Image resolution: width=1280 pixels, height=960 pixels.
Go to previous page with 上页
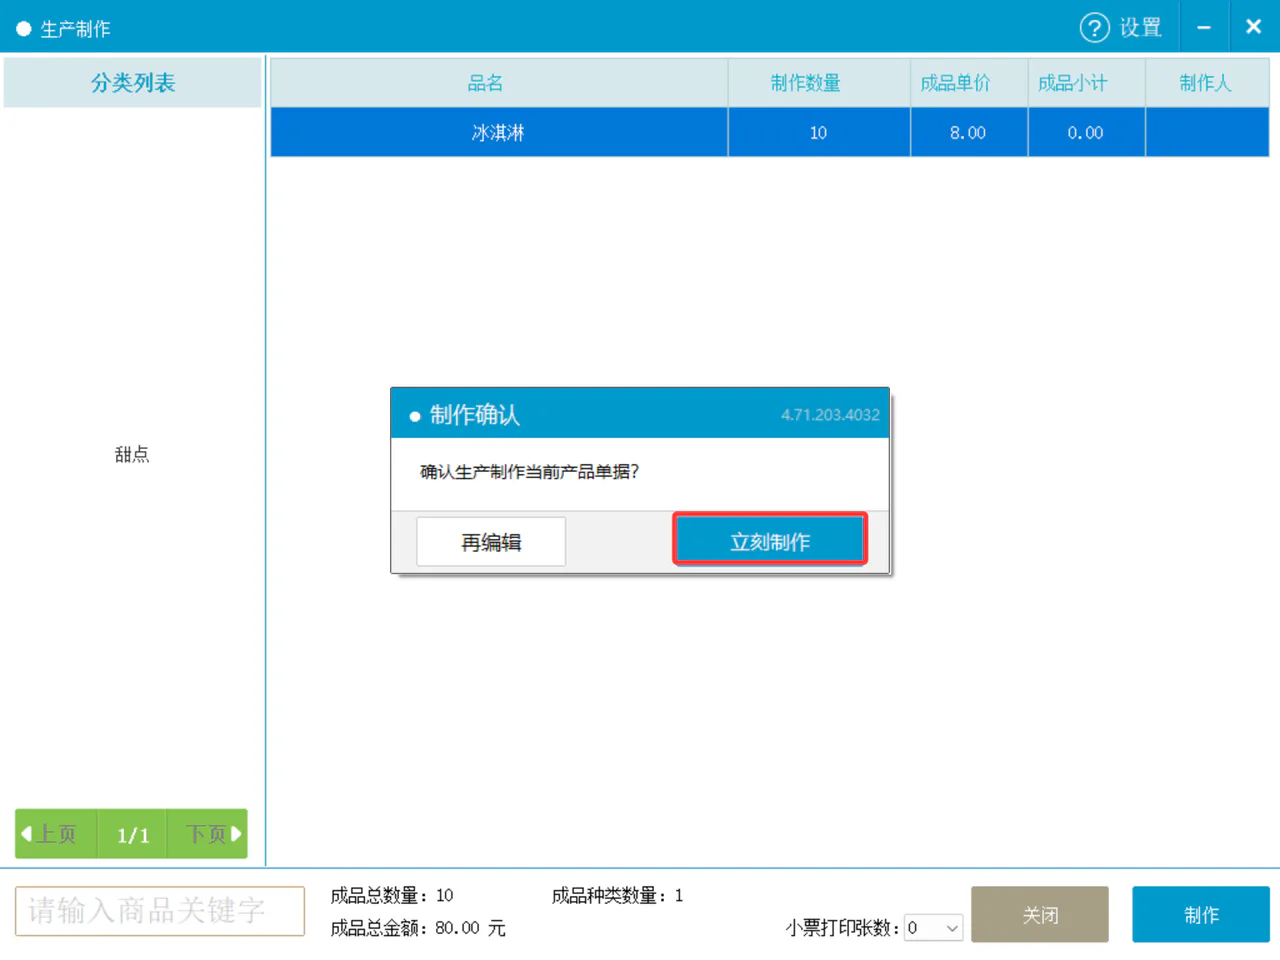pyautogui.click(x=56, y=834)
